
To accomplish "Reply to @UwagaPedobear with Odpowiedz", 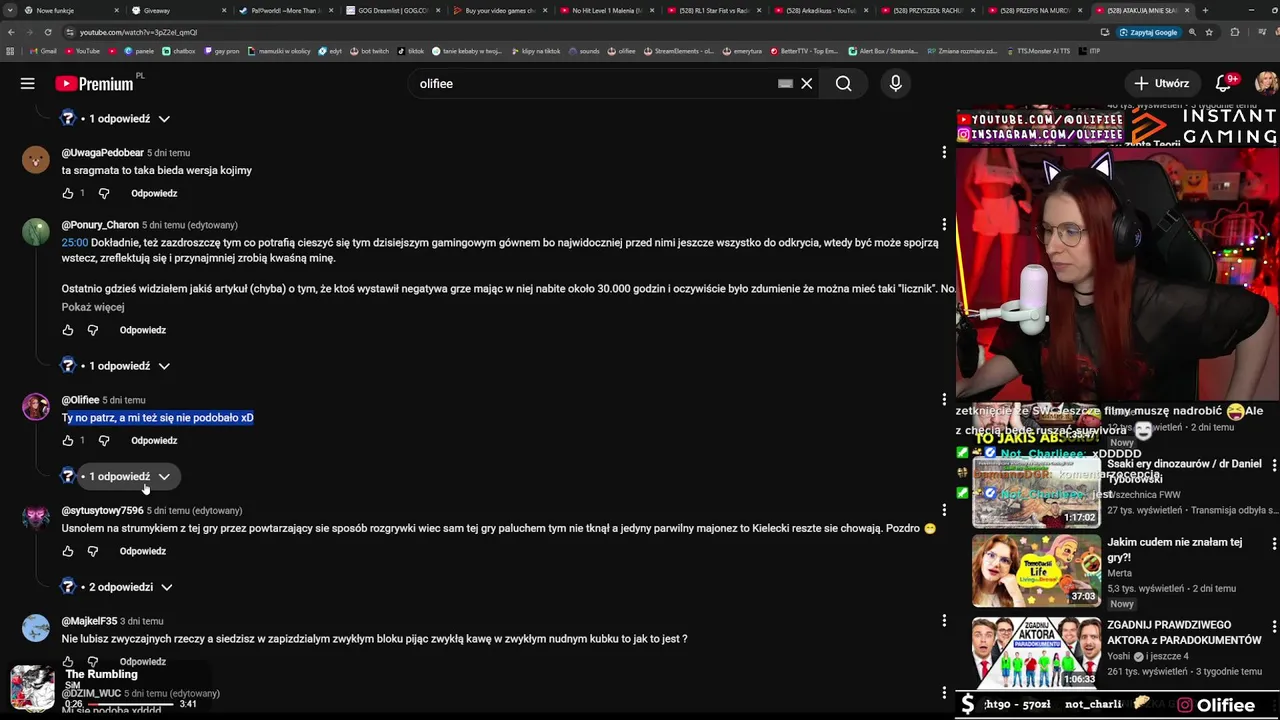I will click(154, 193).
